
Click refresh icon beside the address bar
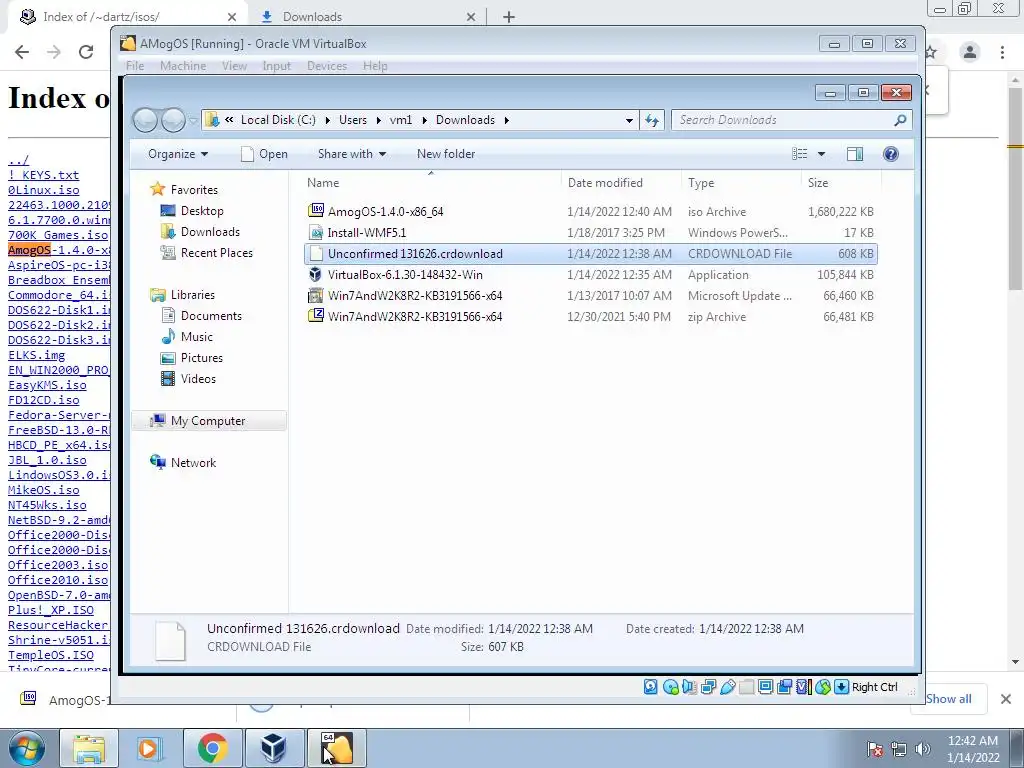(x=652, y=120)
